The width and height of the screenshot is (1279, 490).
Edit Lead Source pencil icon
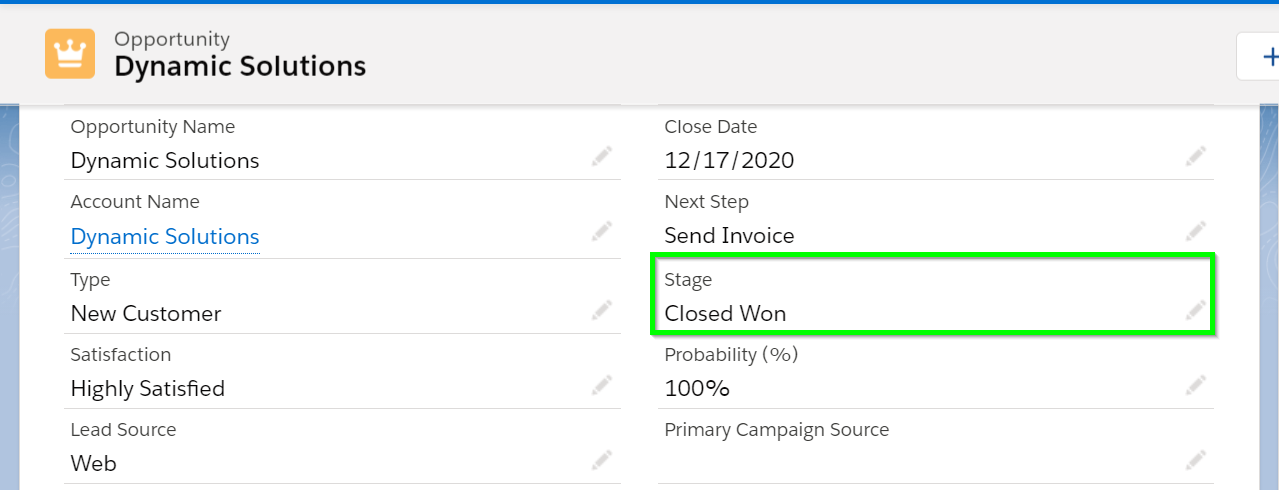click(601, 460)
